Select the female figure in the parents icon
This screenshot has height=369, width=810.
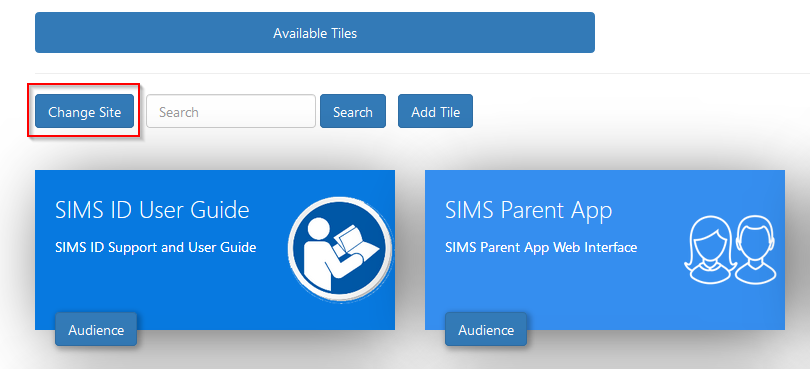(708, 250)
